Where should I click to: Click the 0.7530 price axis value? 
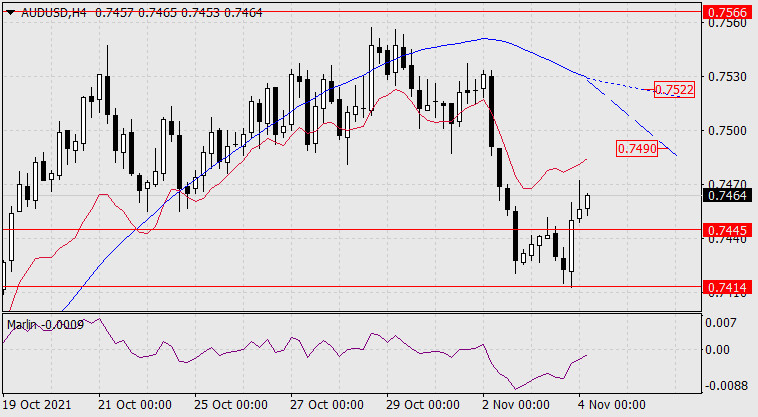point(728,76)
